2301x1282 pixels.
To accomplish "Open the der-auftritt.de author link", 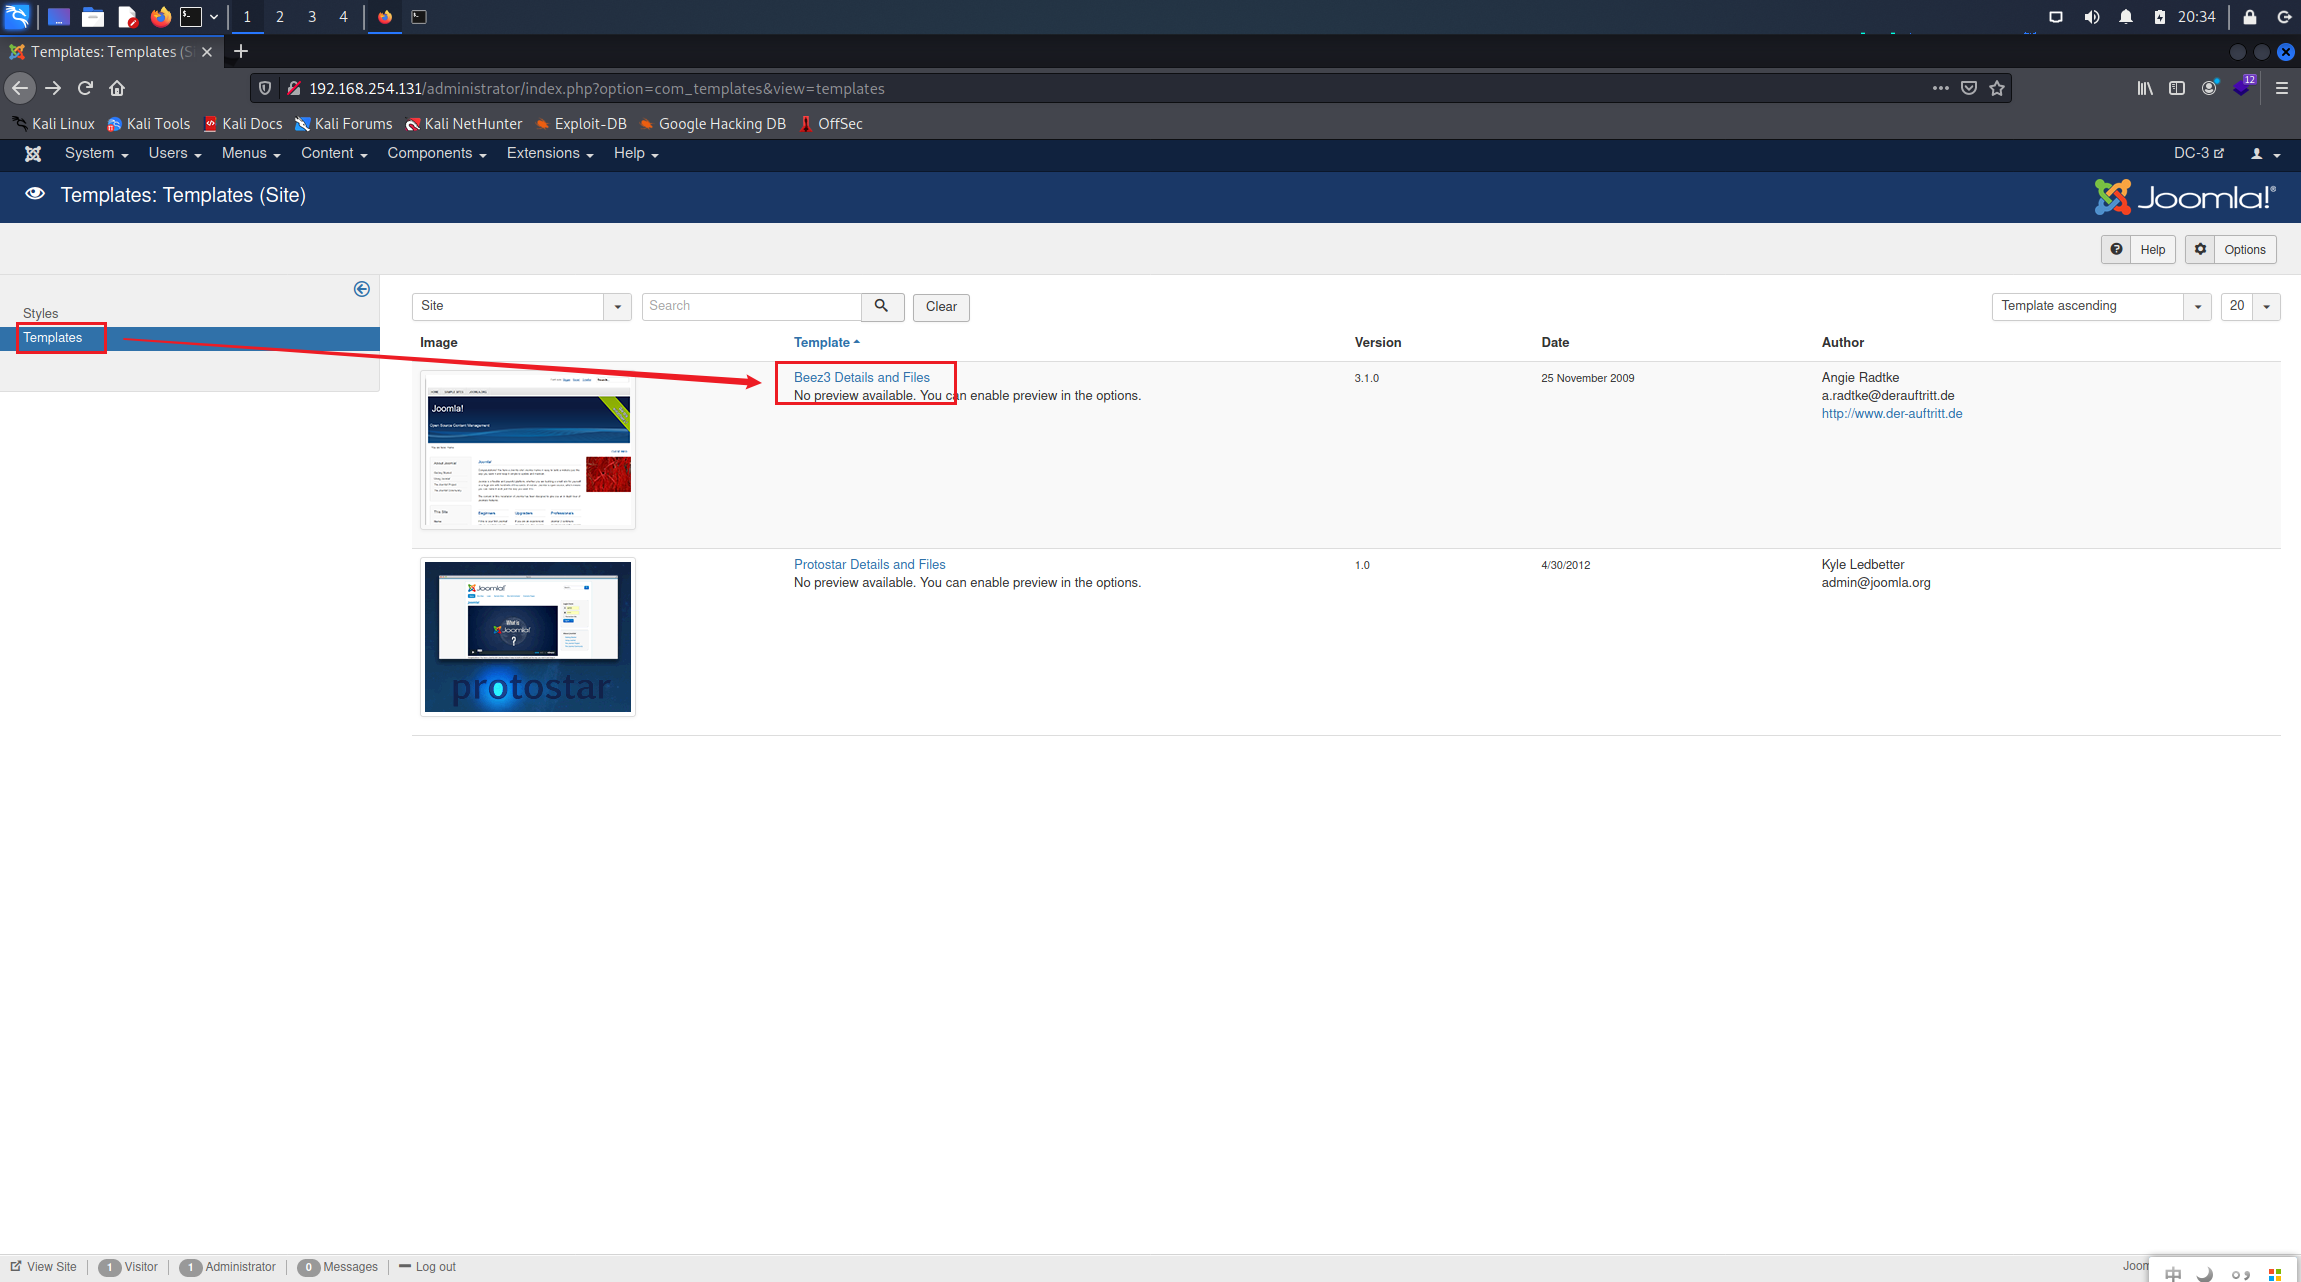I will [x=1892, y=413].
